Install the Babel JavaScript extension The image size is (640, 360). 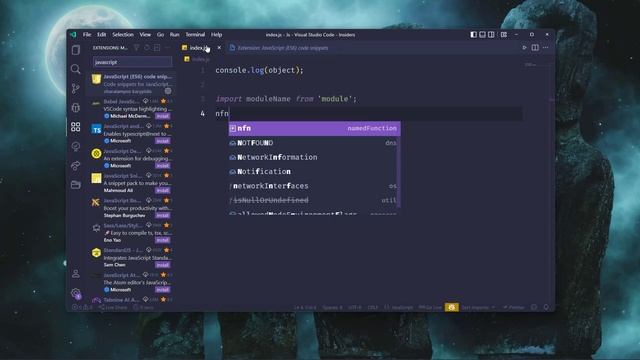pos(162,116)
